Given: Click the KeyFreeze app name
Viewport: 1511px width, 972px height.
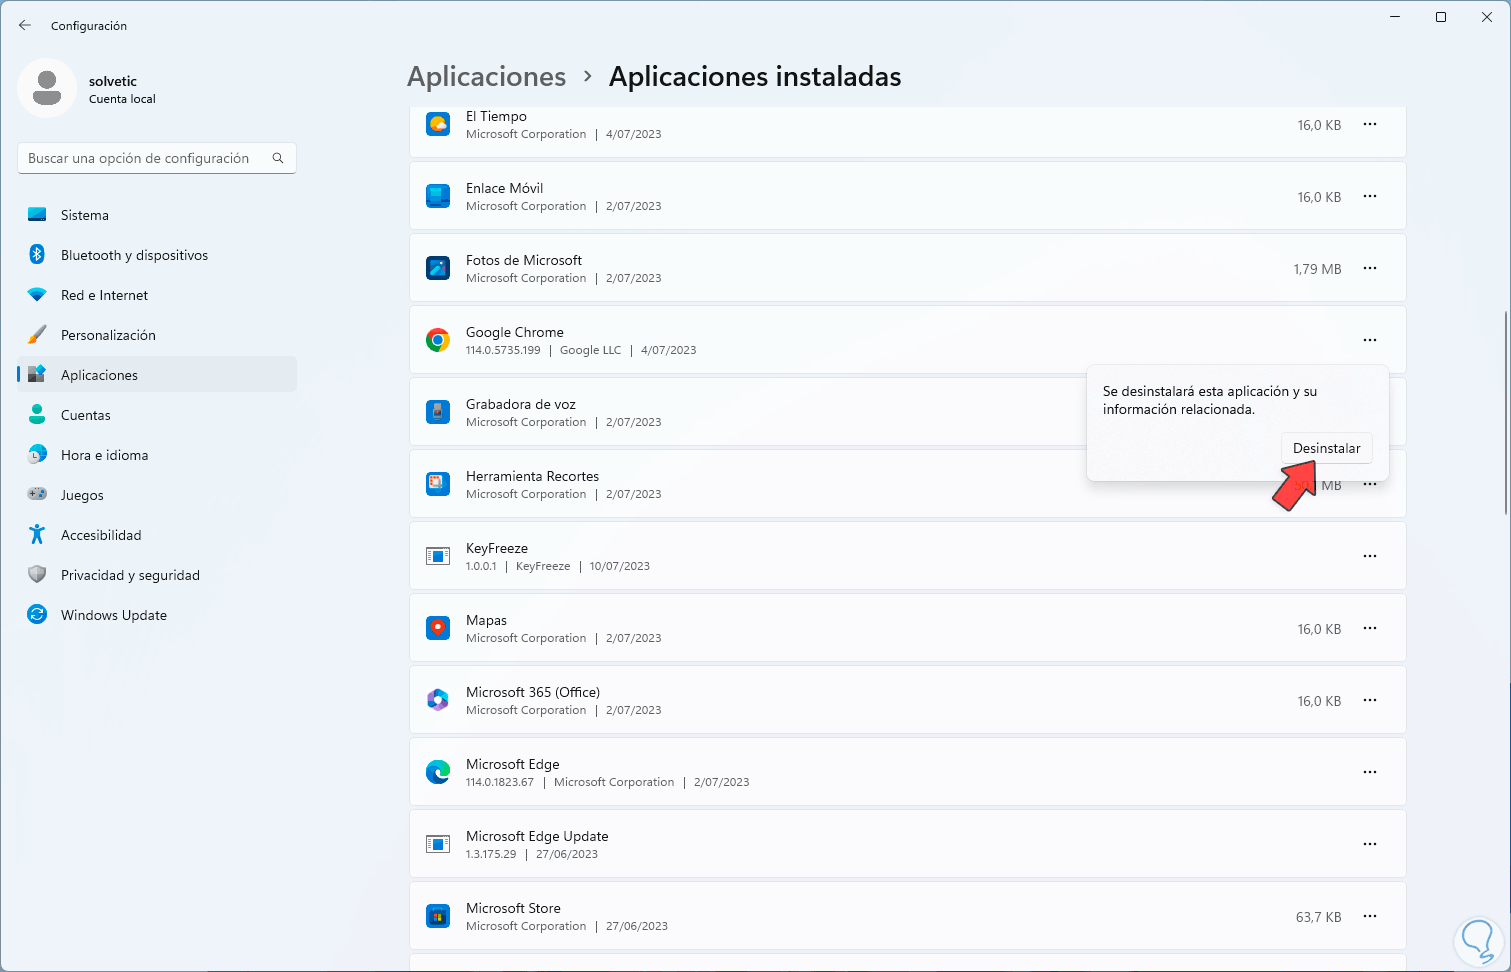Looking at the screenshot, I should [497, 548].
